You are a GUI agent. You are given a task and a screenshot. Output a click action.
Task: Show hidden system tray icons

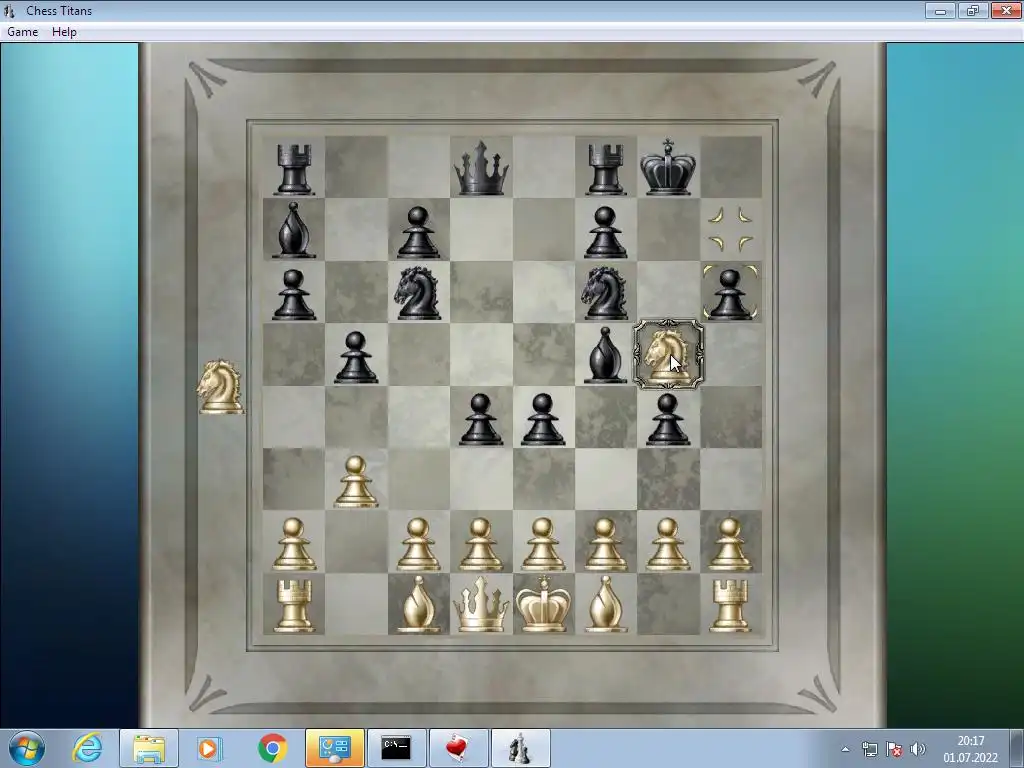point(845,750)
